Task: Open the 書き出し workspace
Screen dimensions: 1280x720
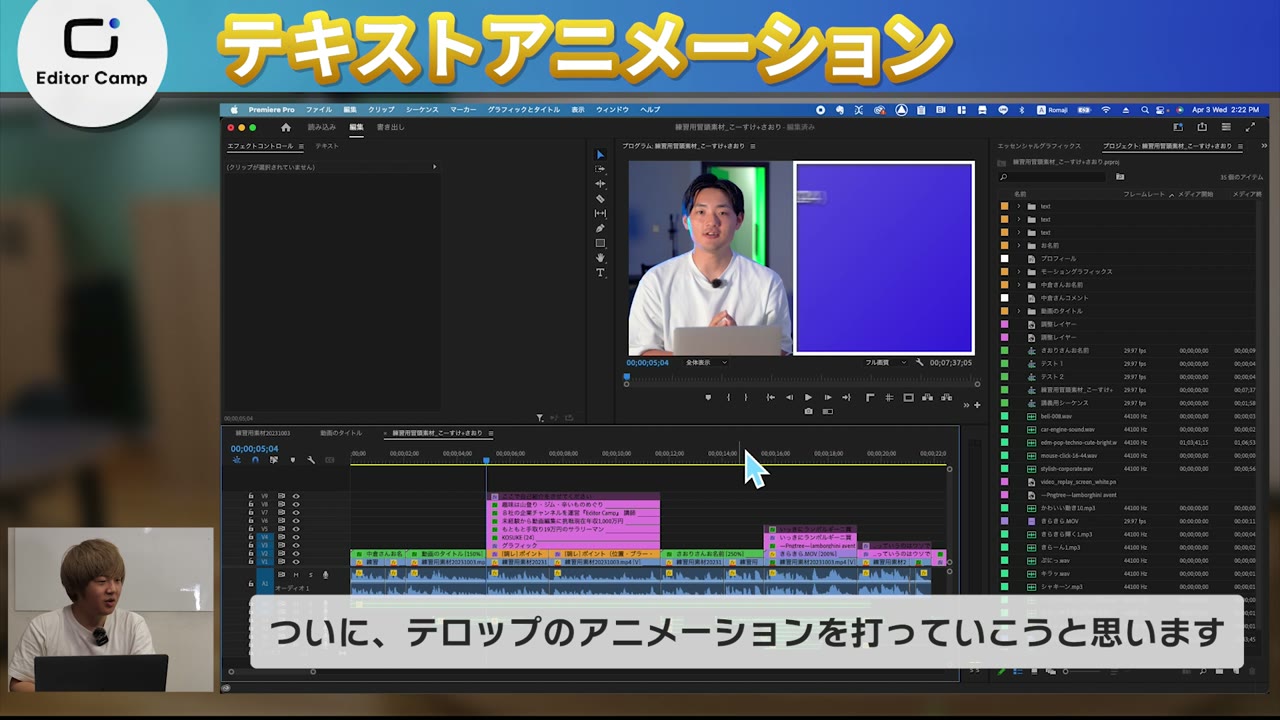Action: pyautogui.click(x=391, y=127)
